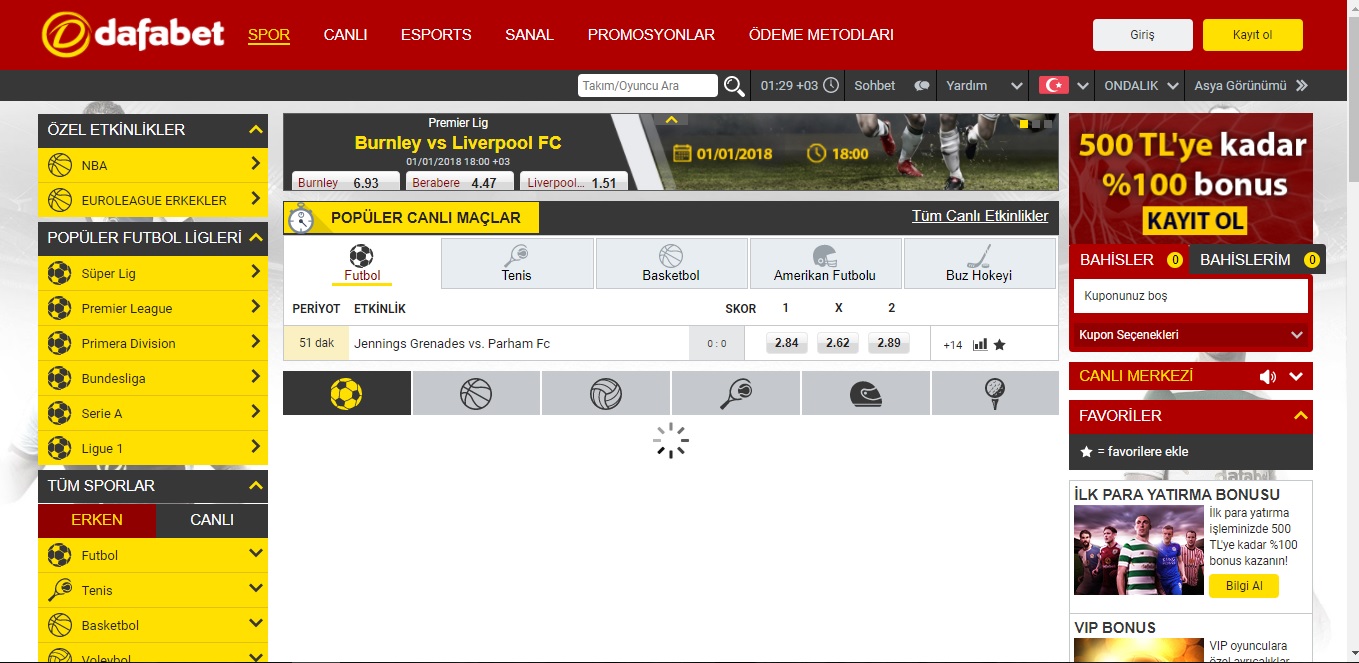Click the clock icon beside 01:29 +03
The width and height of the screenshot is (1359, 663).
830,86
